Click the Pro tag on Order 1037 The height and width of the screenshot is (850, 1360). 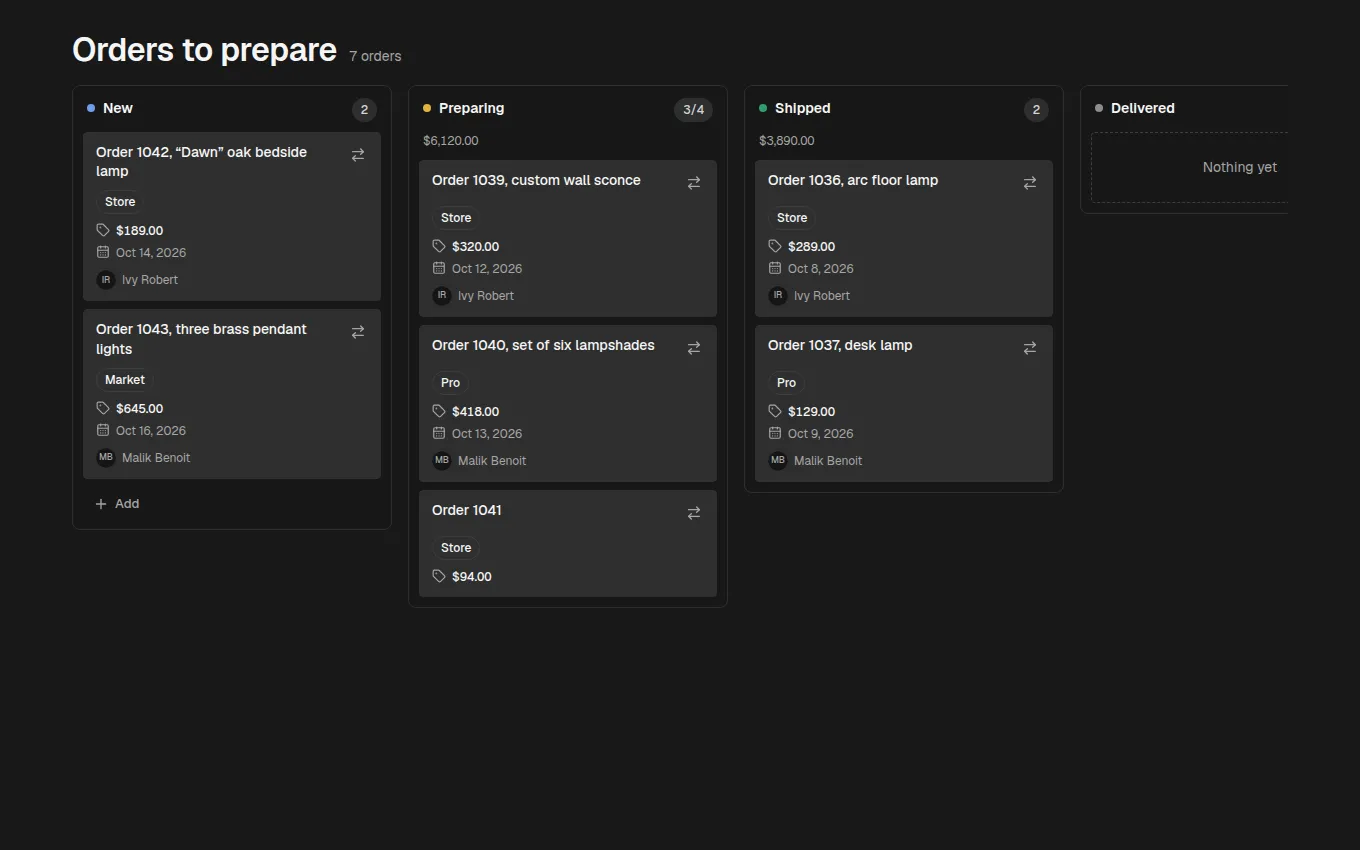(x=787, y=383)
